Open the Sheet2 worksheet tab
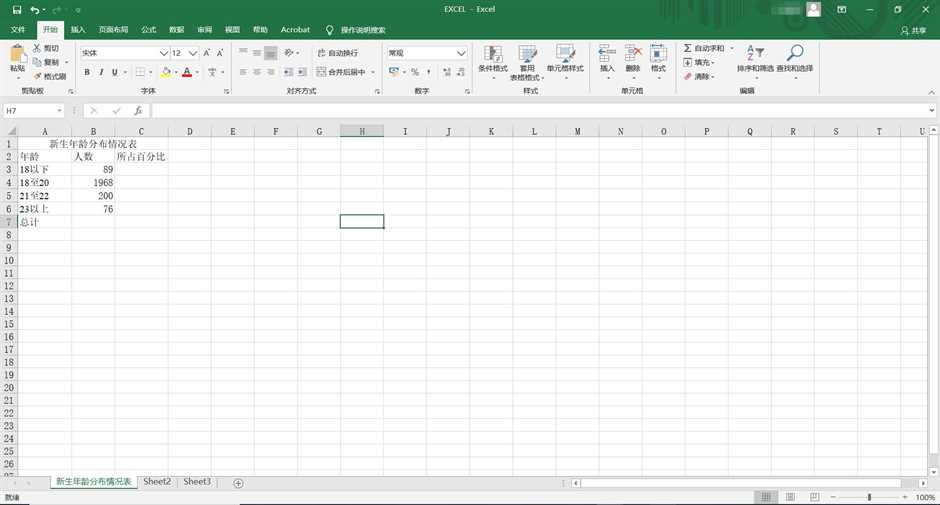 point(157,482)
